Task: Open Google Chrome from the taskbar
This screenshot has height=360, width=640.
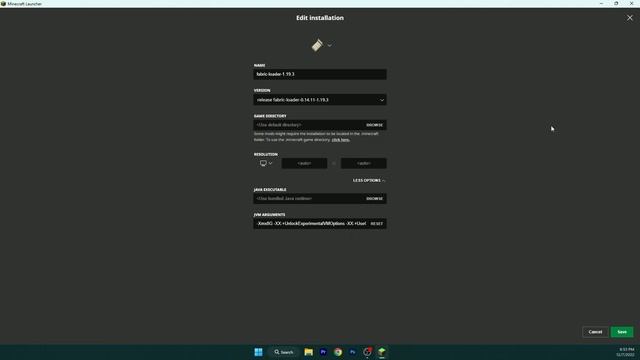Action: point(338,352)
